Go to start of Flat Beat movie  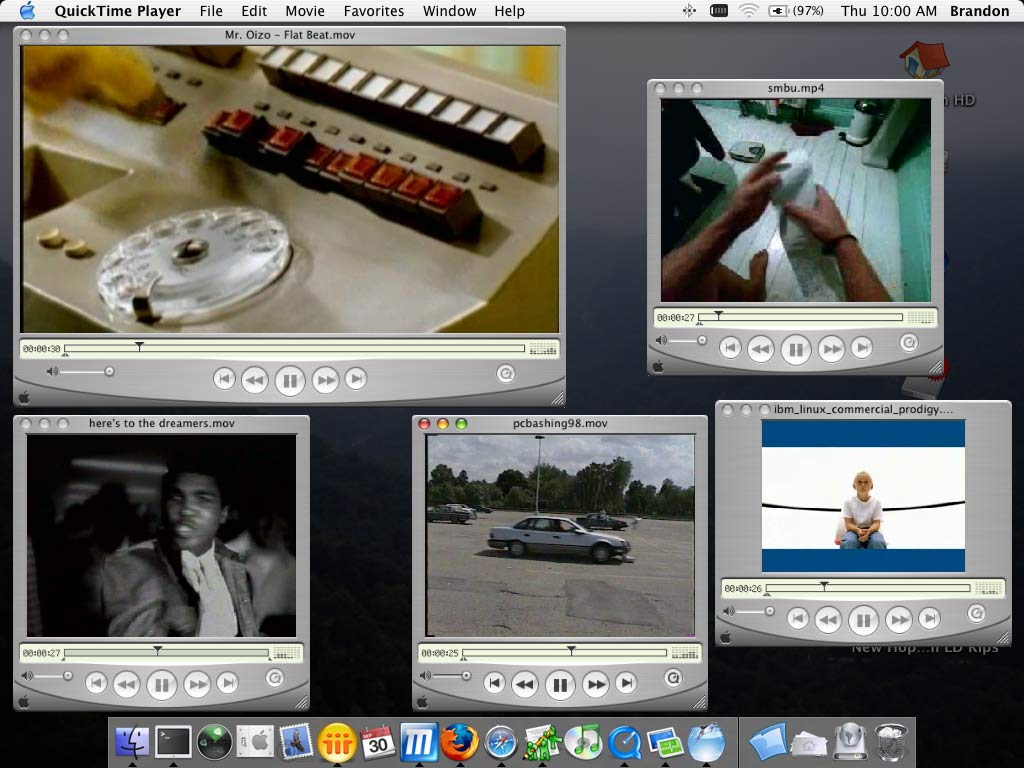224,378
